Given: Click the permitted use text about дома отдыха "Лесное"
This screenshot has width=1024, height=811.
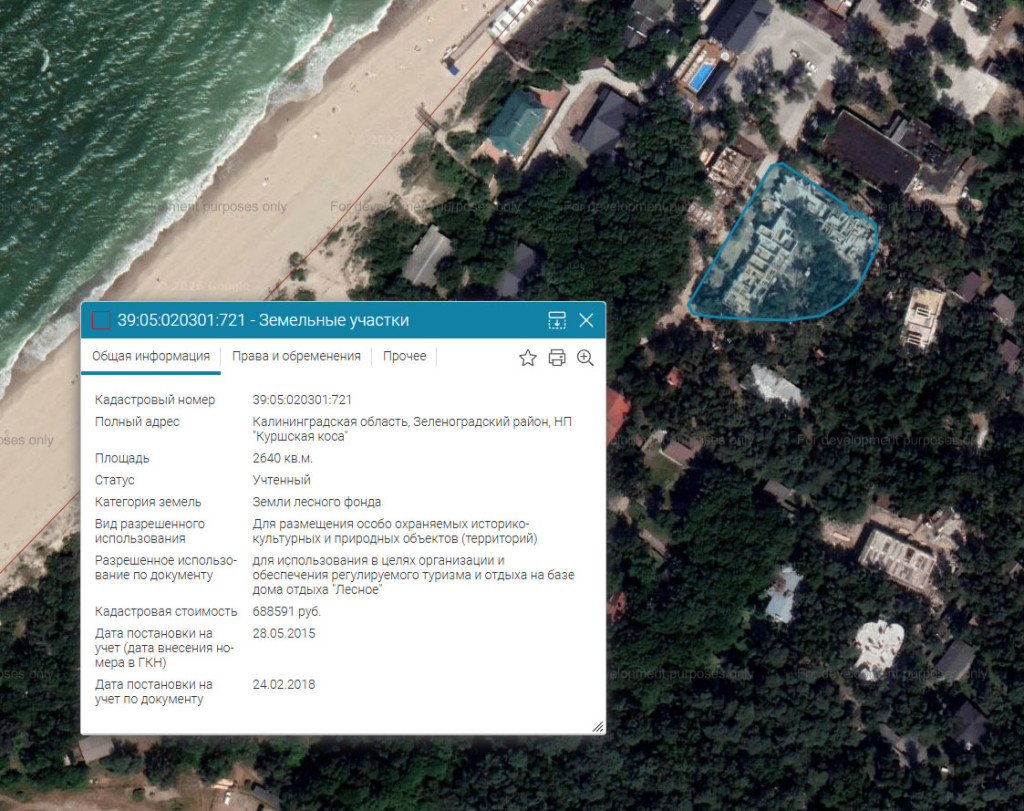Looking at the screenshot, I should point(413,575).
